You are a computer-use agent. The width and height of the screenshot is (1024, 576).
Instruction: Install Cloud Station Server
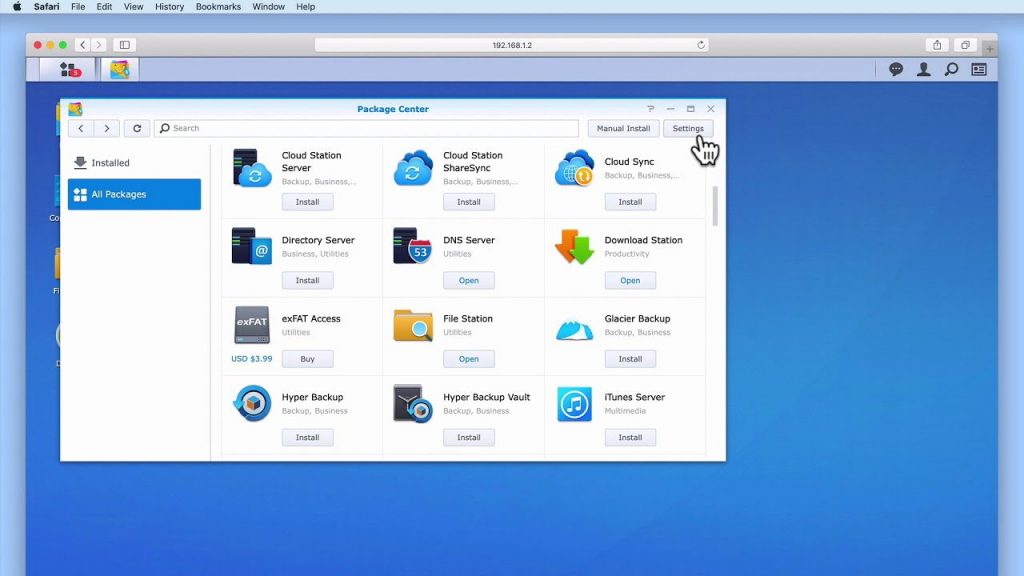point(308,202)
